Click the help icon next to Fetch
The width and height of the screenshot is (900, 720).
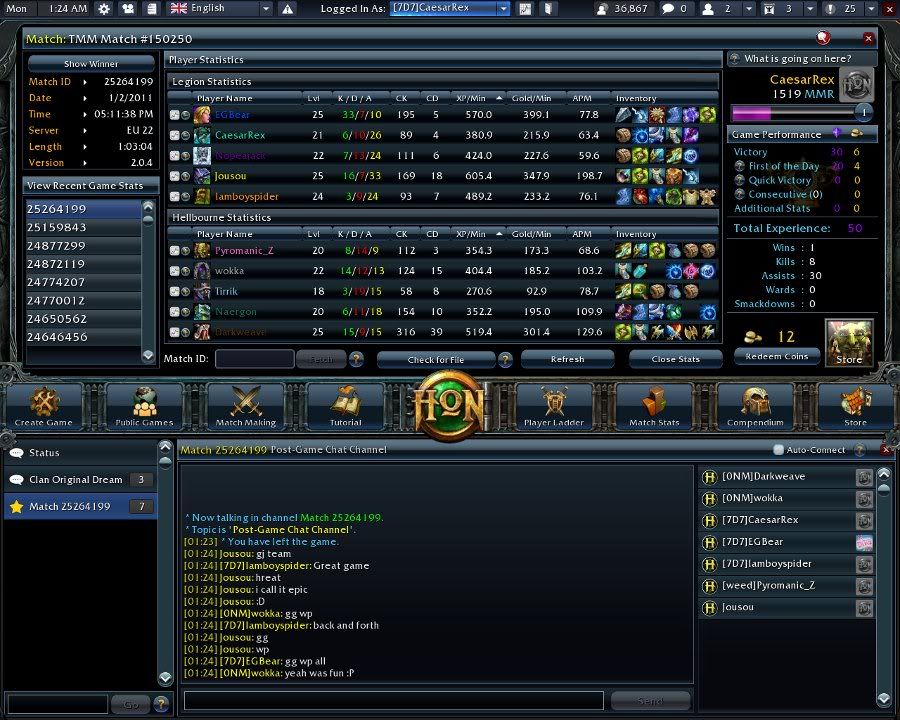(356, 359)
